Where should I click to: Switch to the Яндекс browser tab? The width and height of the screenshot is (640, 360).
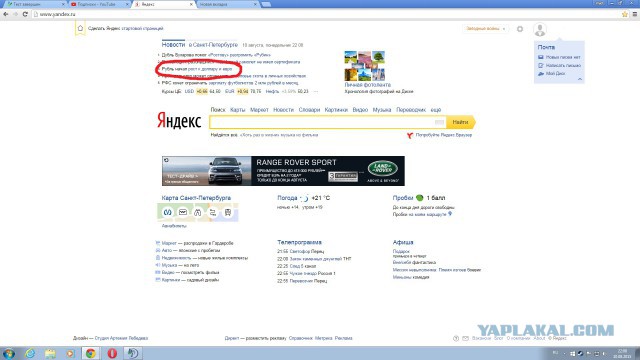pos(163,4)
